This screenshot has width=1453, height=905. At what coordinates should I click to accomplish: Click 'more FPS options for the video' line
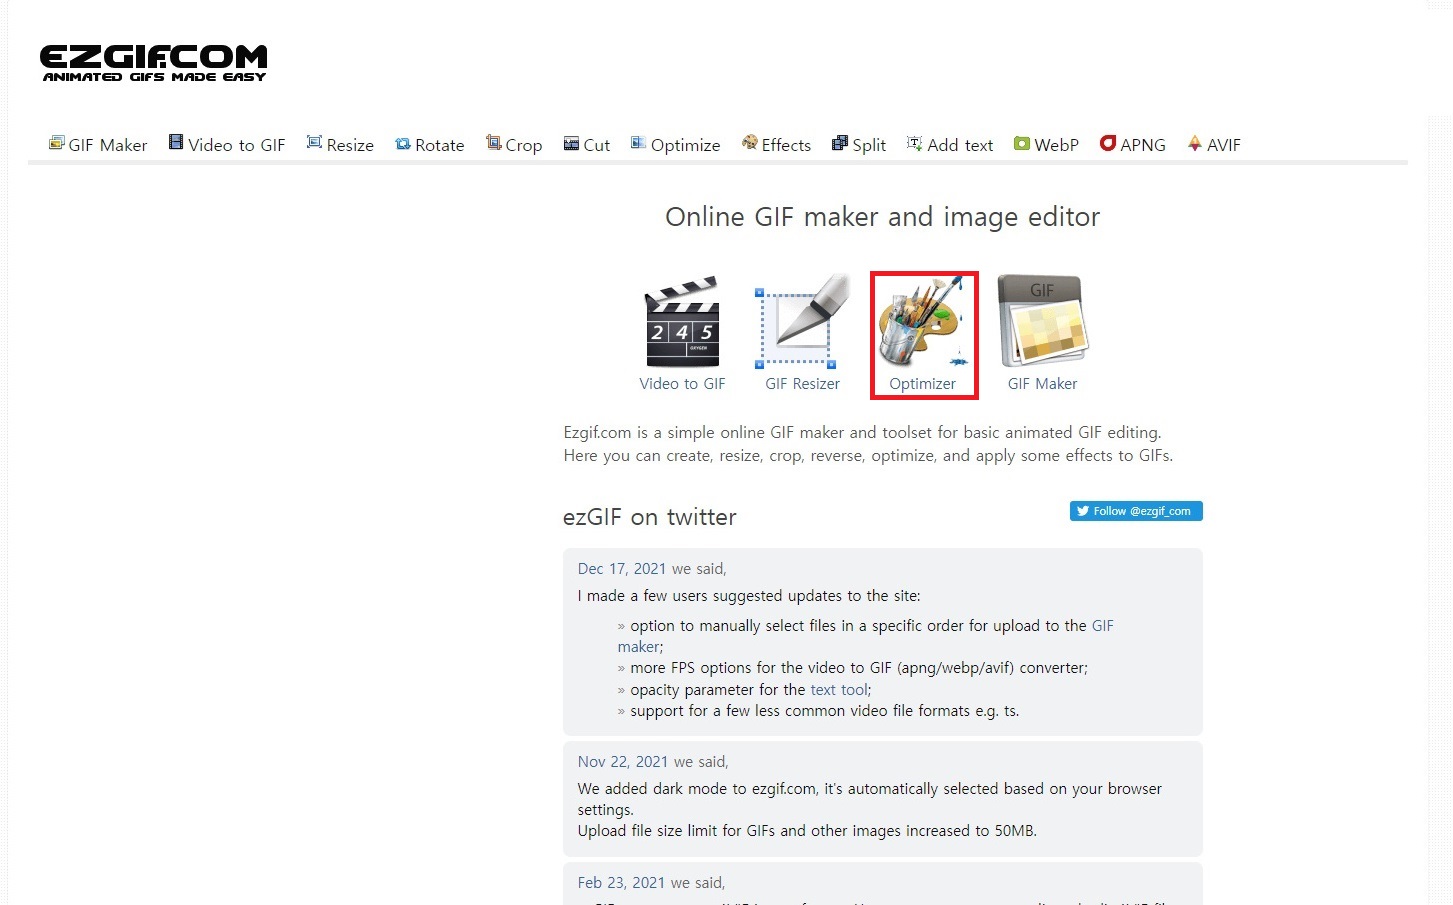859,668
